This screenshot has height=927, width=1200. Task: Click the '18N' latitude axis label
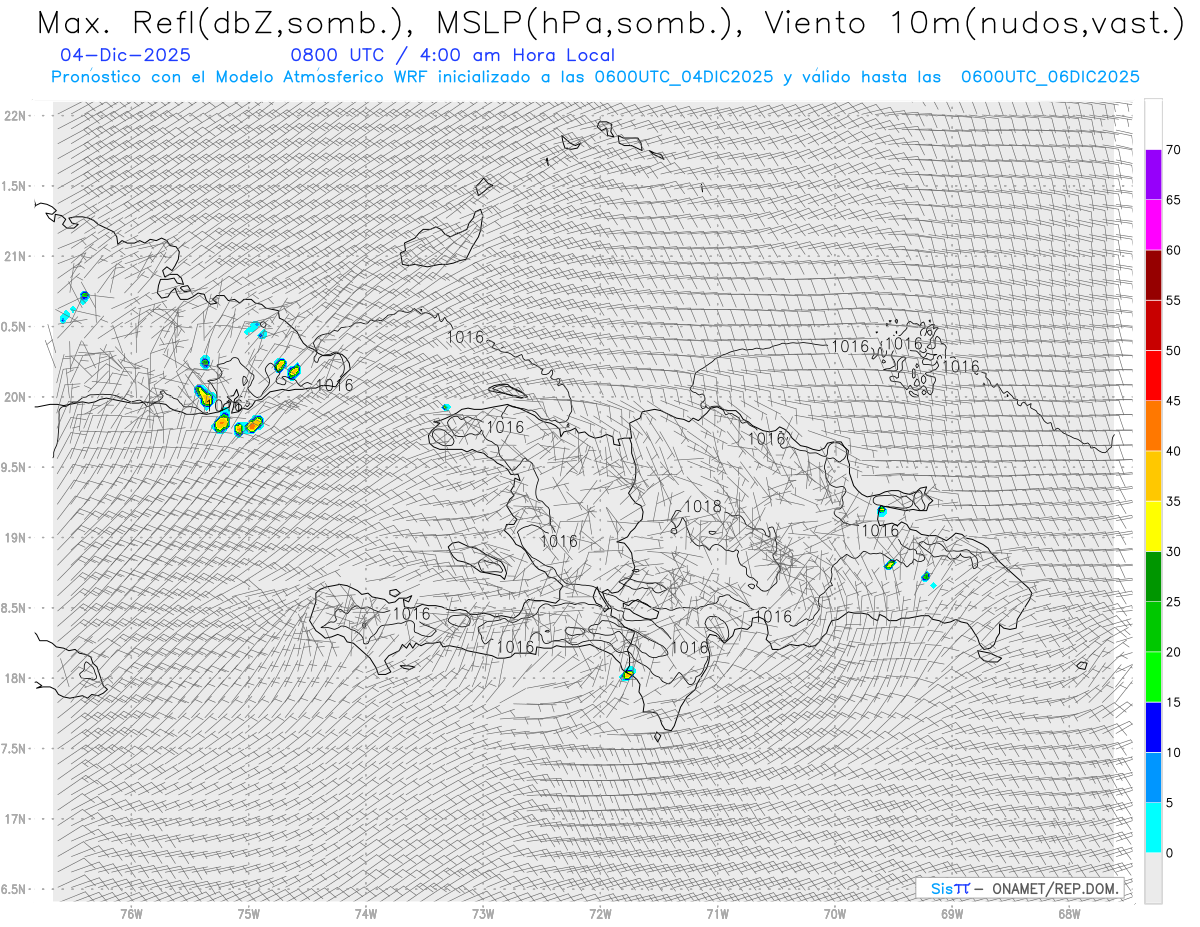(14, 678)
